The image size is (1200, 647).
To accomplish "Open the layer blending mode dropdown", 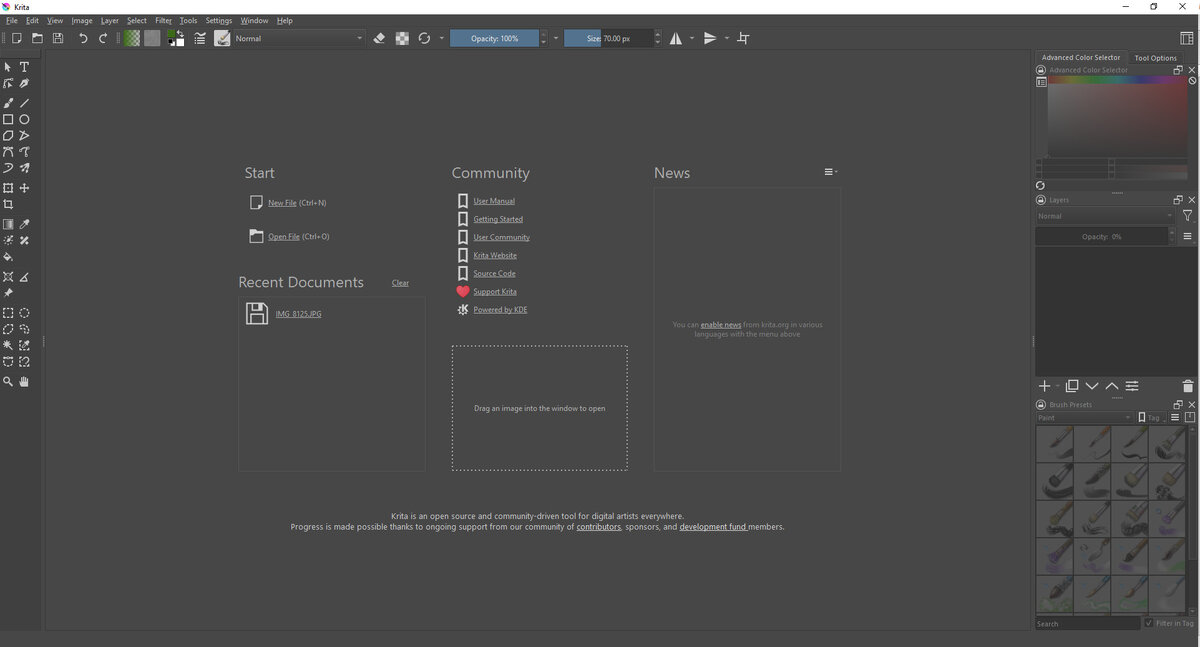I will point(1105,216).
